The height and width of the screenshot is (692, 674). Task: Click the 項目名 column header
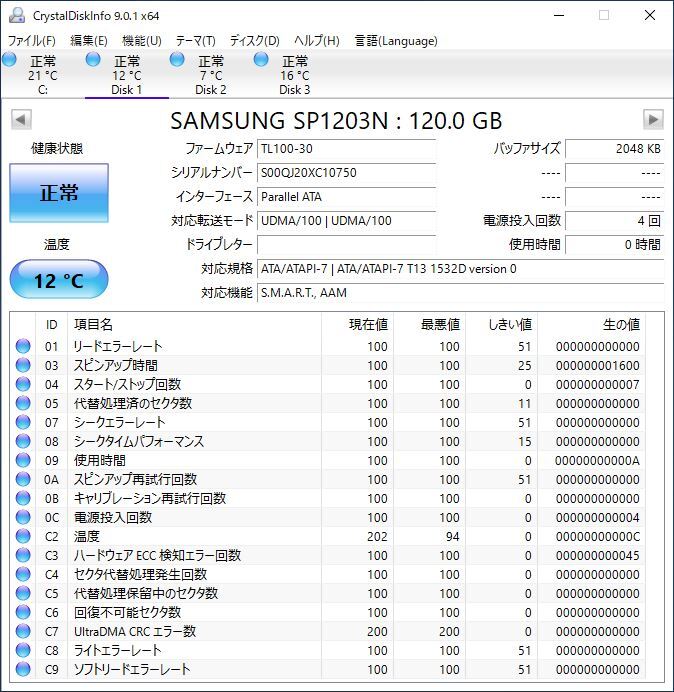[194, 325]
